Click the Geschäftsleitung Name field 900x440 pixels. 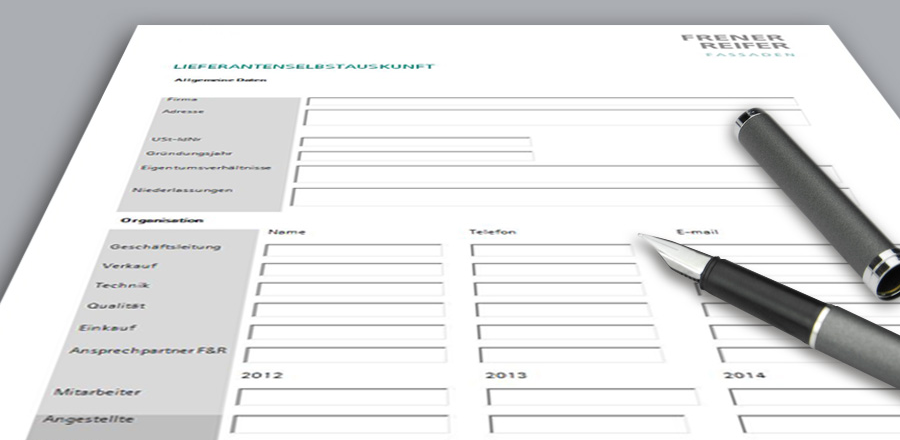(352, 250)
